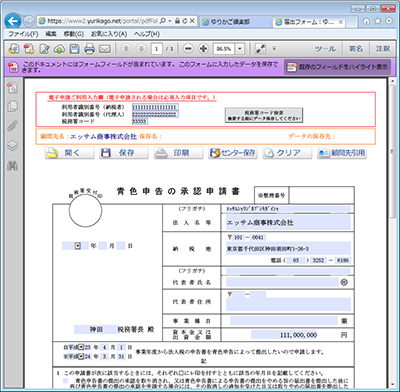Click the センター保存 button

233,153
